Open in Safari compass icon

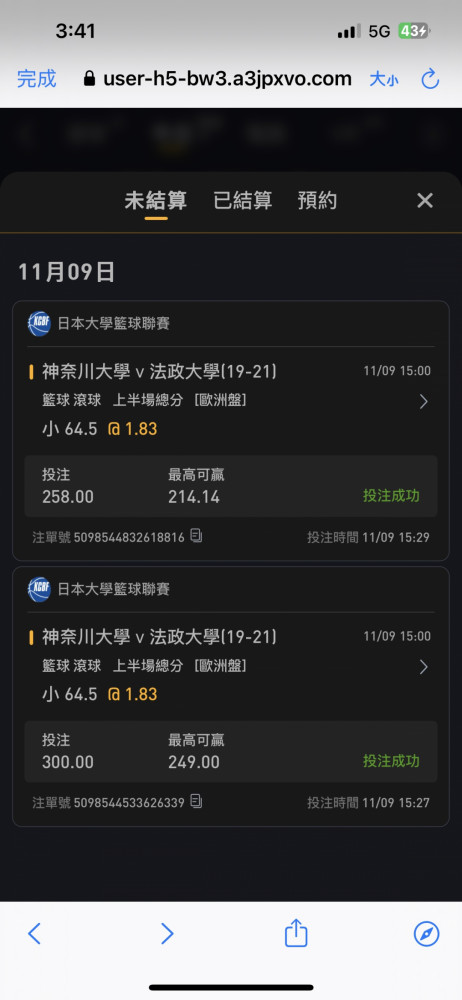(426, 934)
